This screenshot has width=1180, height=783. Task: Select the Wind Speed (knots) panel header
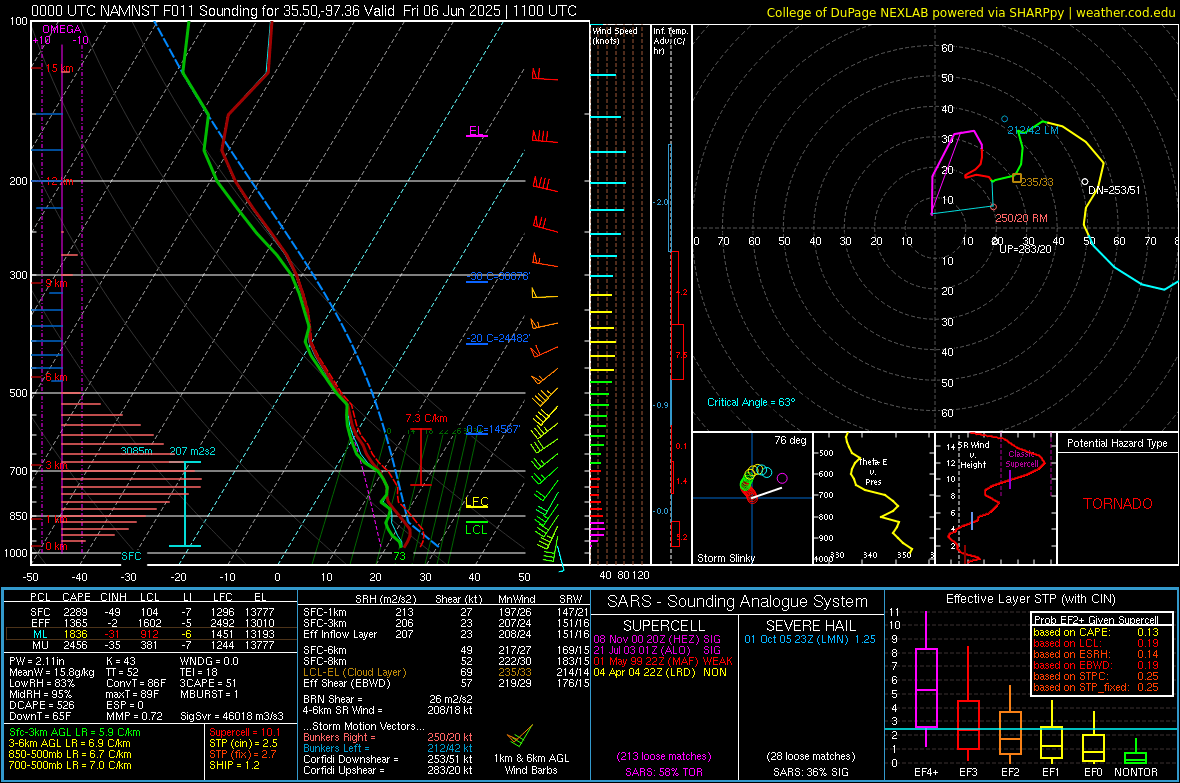coord(615,35)
